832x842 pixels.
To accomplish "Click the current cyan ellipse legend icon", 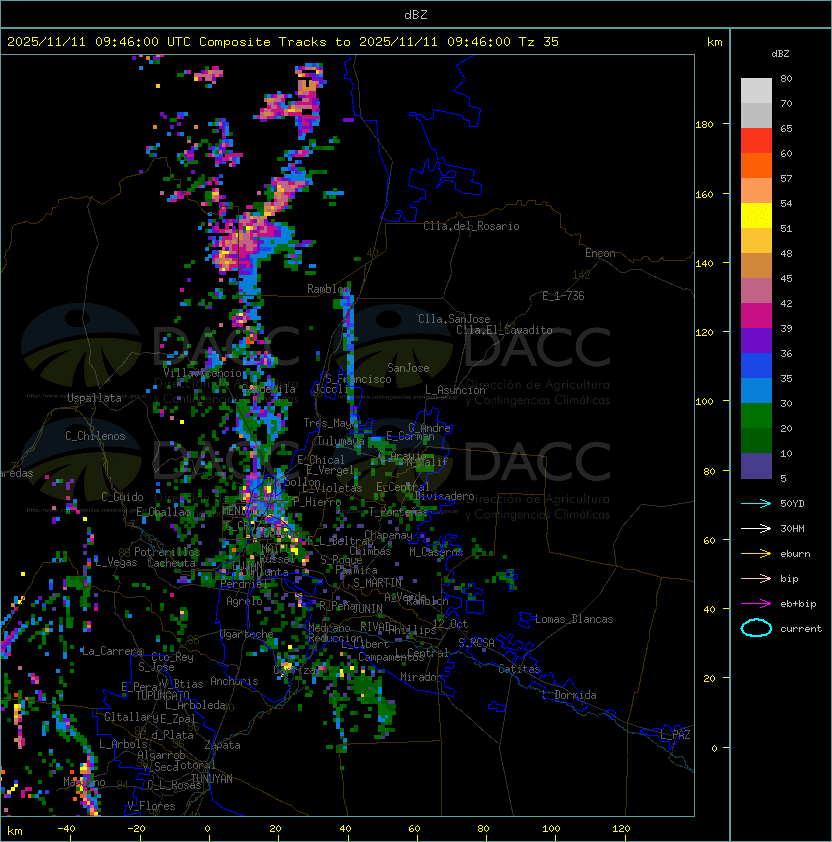I will [756, 628].
